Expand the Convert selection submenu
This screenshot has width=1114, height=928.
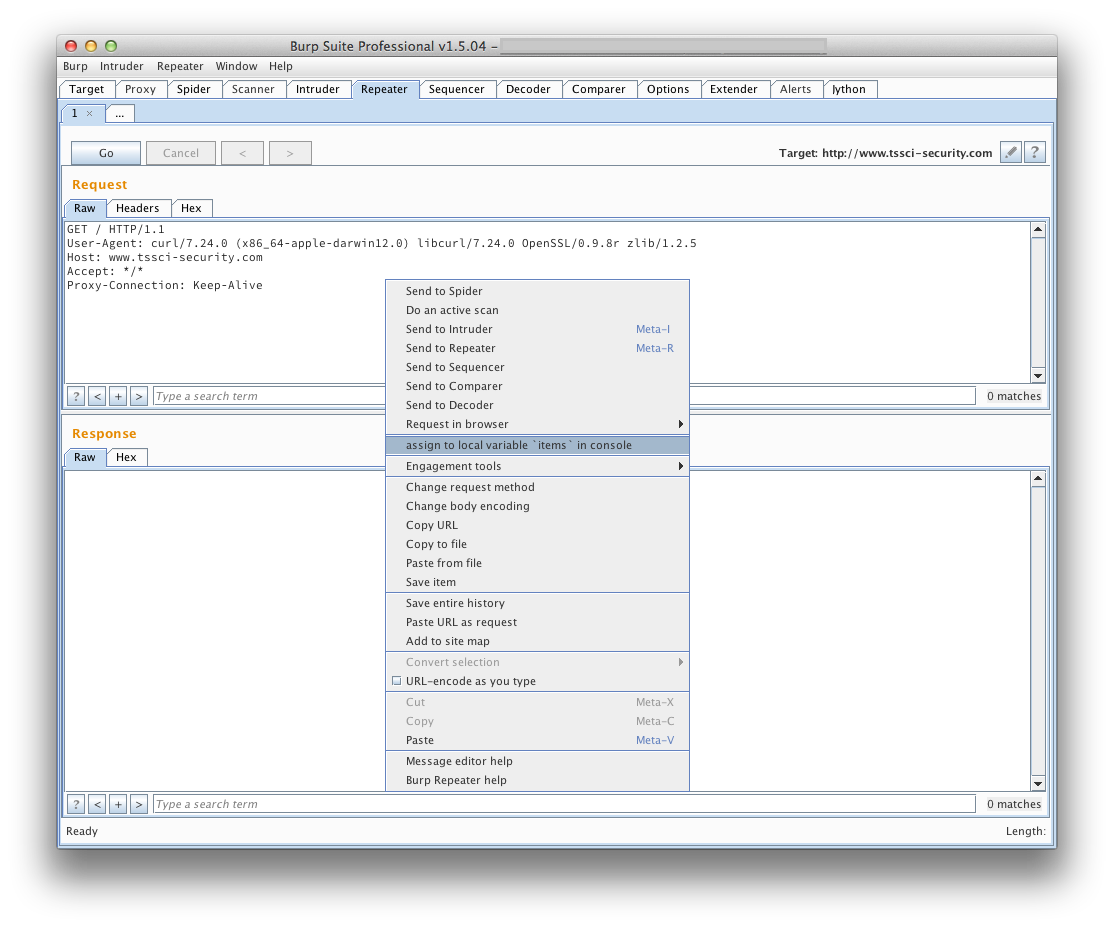pos(537,662)
